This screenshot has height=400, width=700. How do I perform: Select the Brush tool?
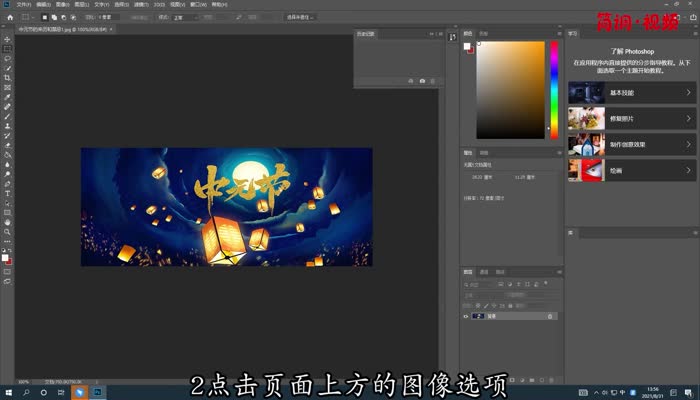(7, 116)
